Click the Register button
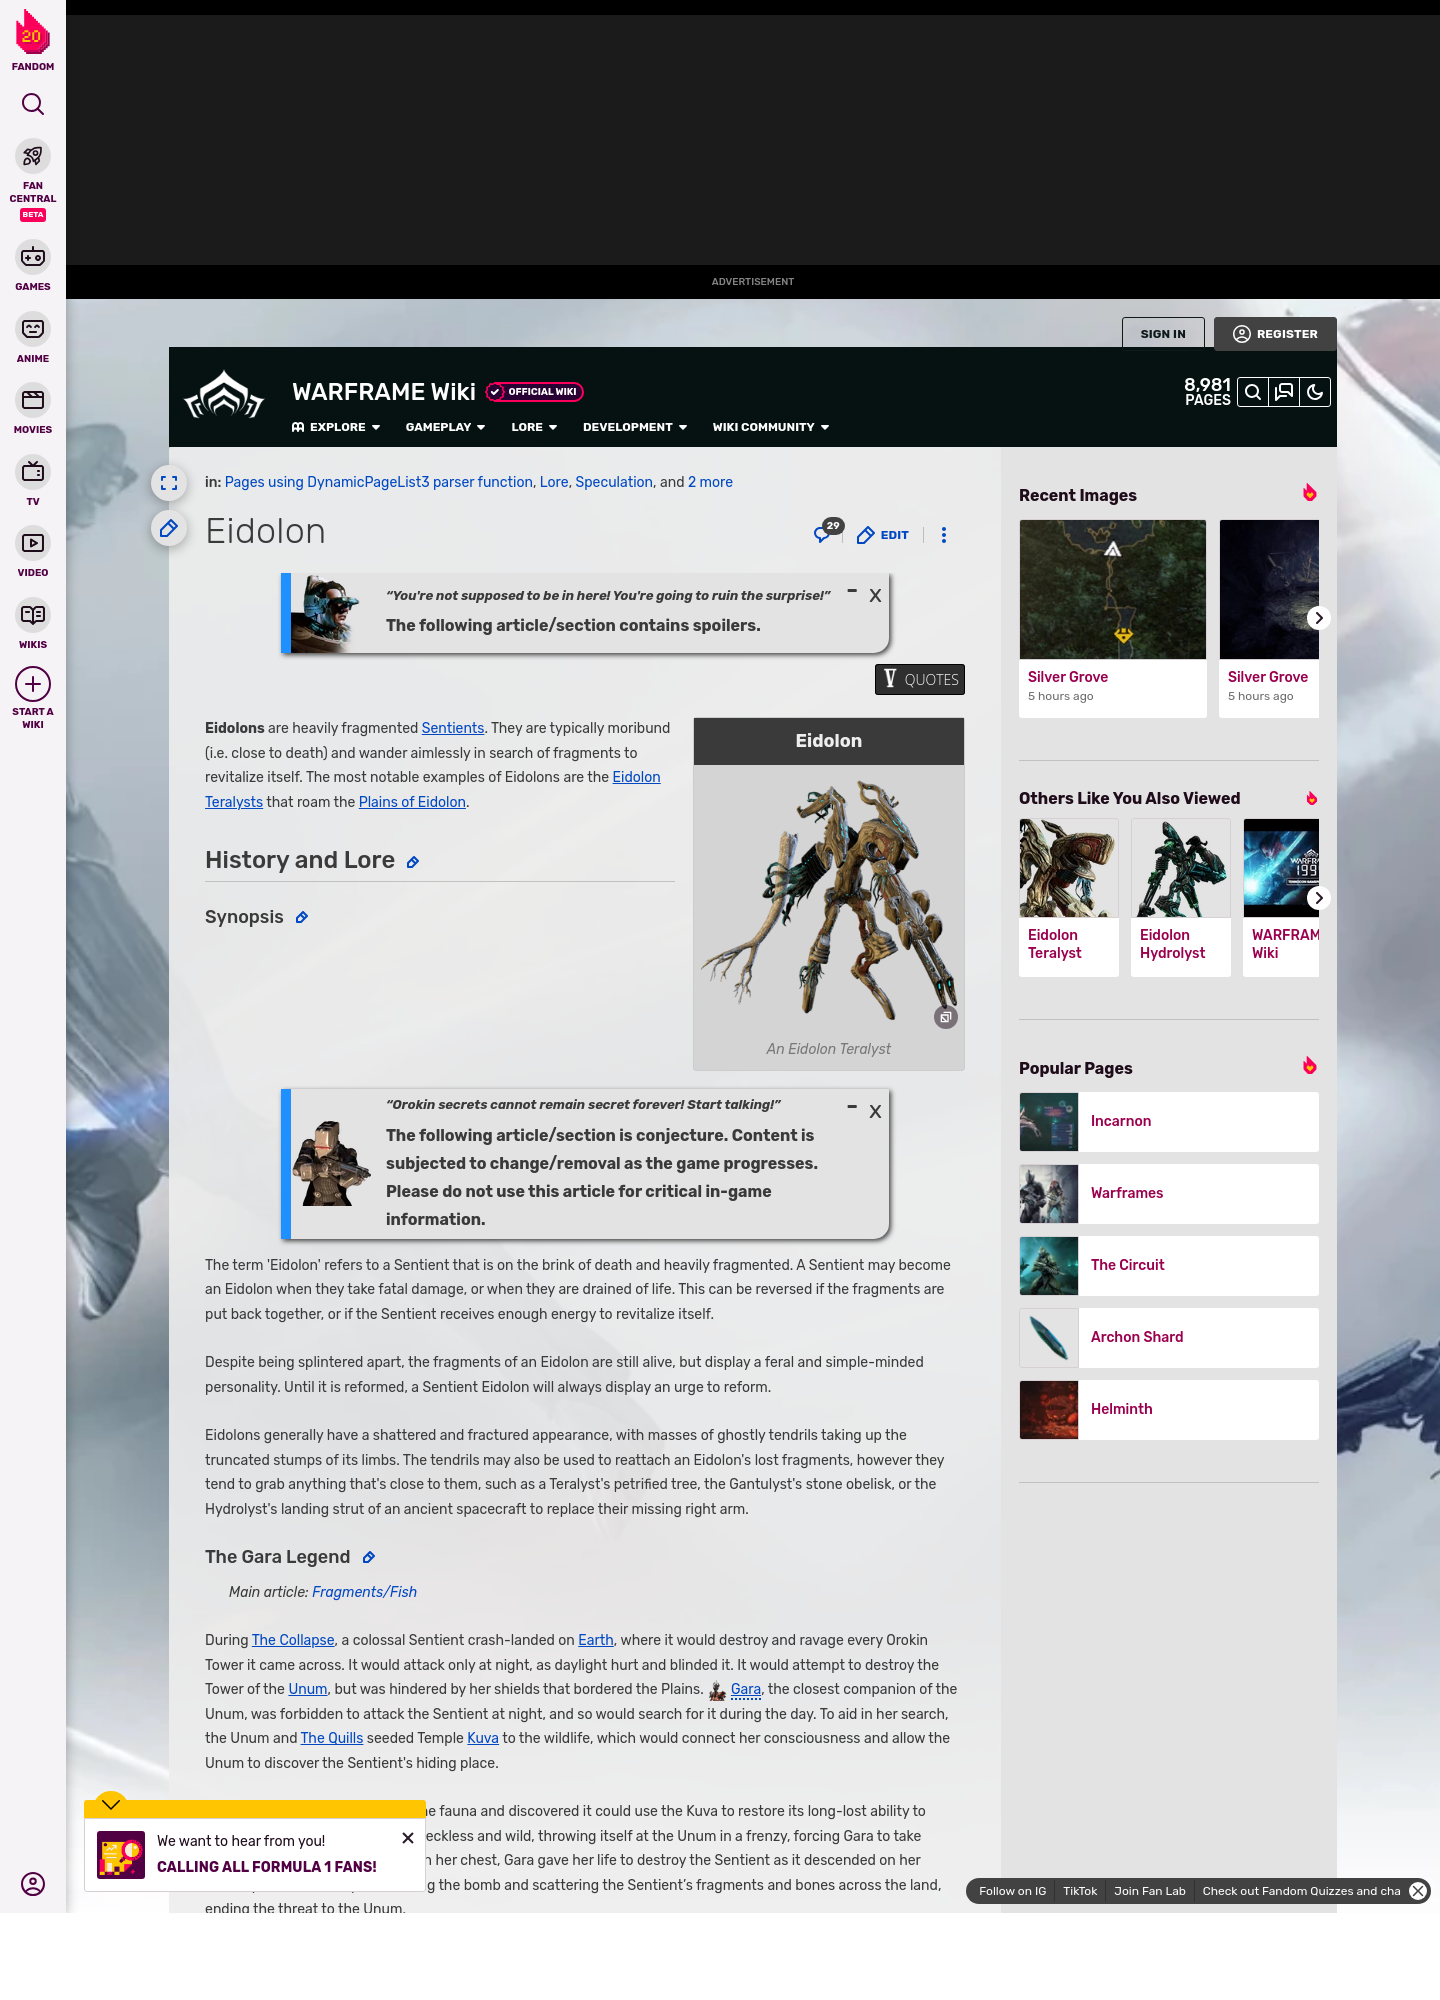 (1275, 334)
